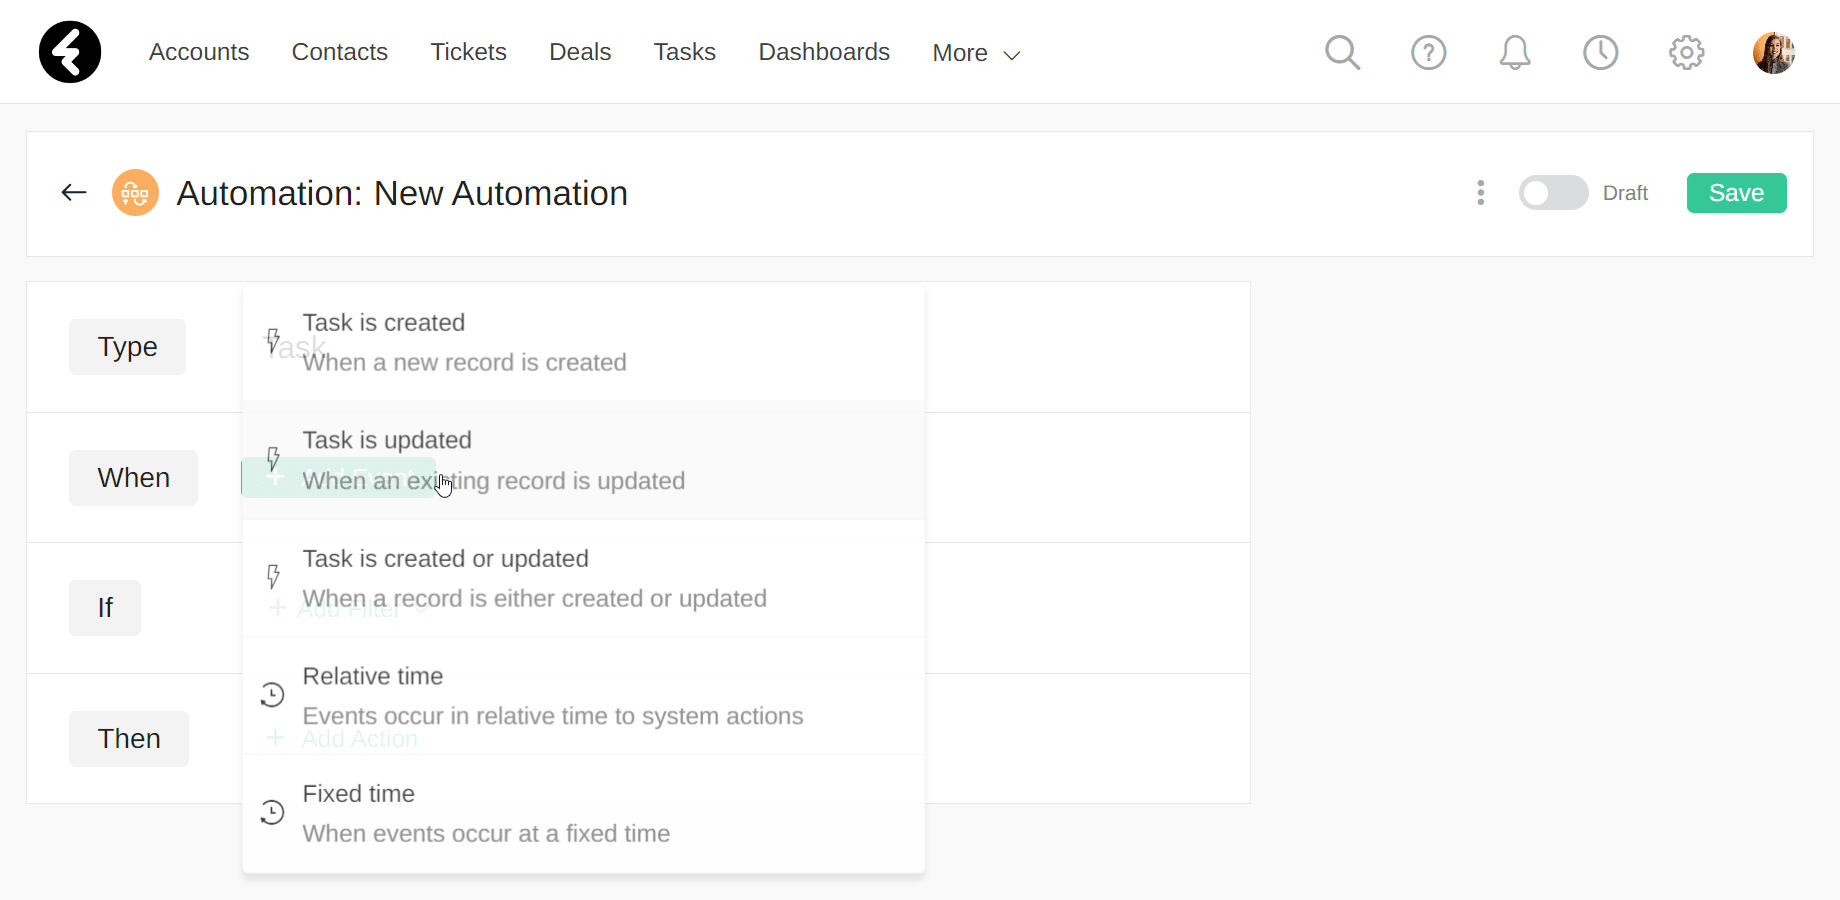
Task: Toggle the Draft switch on
Action: pyautogui.click(x=1553, y=192)
